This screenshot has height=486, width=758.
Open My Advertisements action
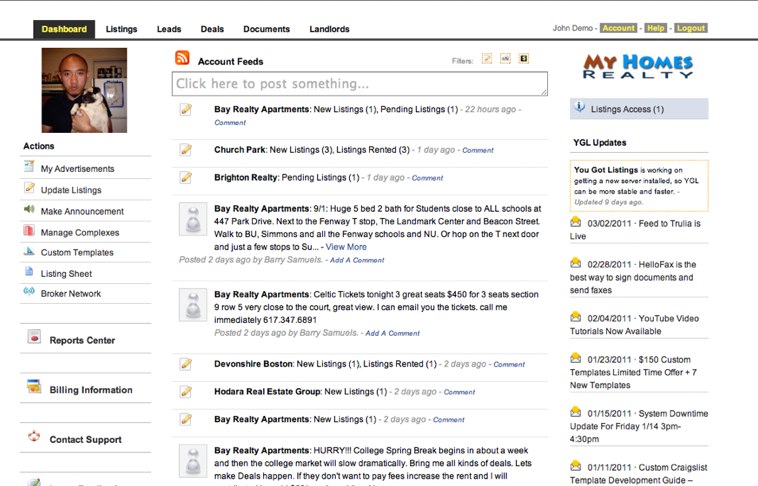[77, 169]
